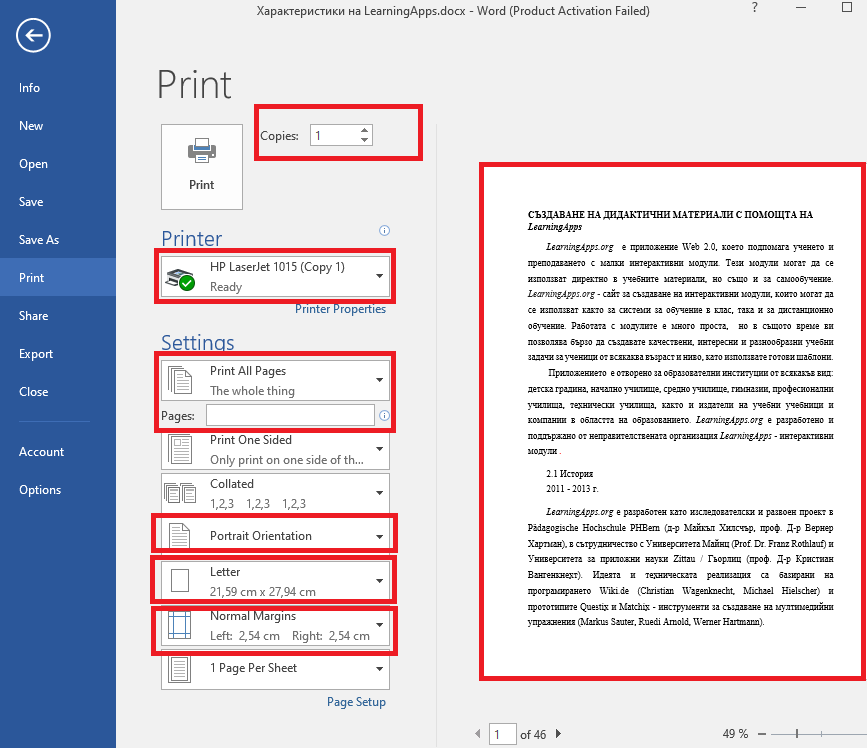The height and width of the screenshot is (748, 867).
Task: Open the Word Help question mark icon
Action: click(x=755, y=8)
